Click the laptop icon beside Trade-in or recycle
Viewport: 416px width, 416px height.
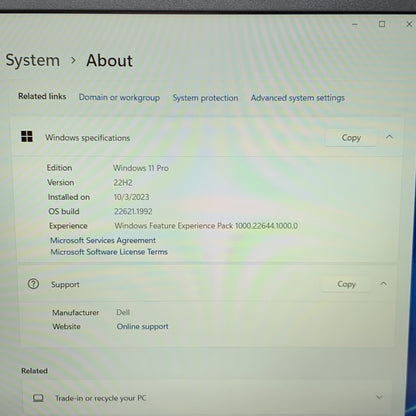38,398
